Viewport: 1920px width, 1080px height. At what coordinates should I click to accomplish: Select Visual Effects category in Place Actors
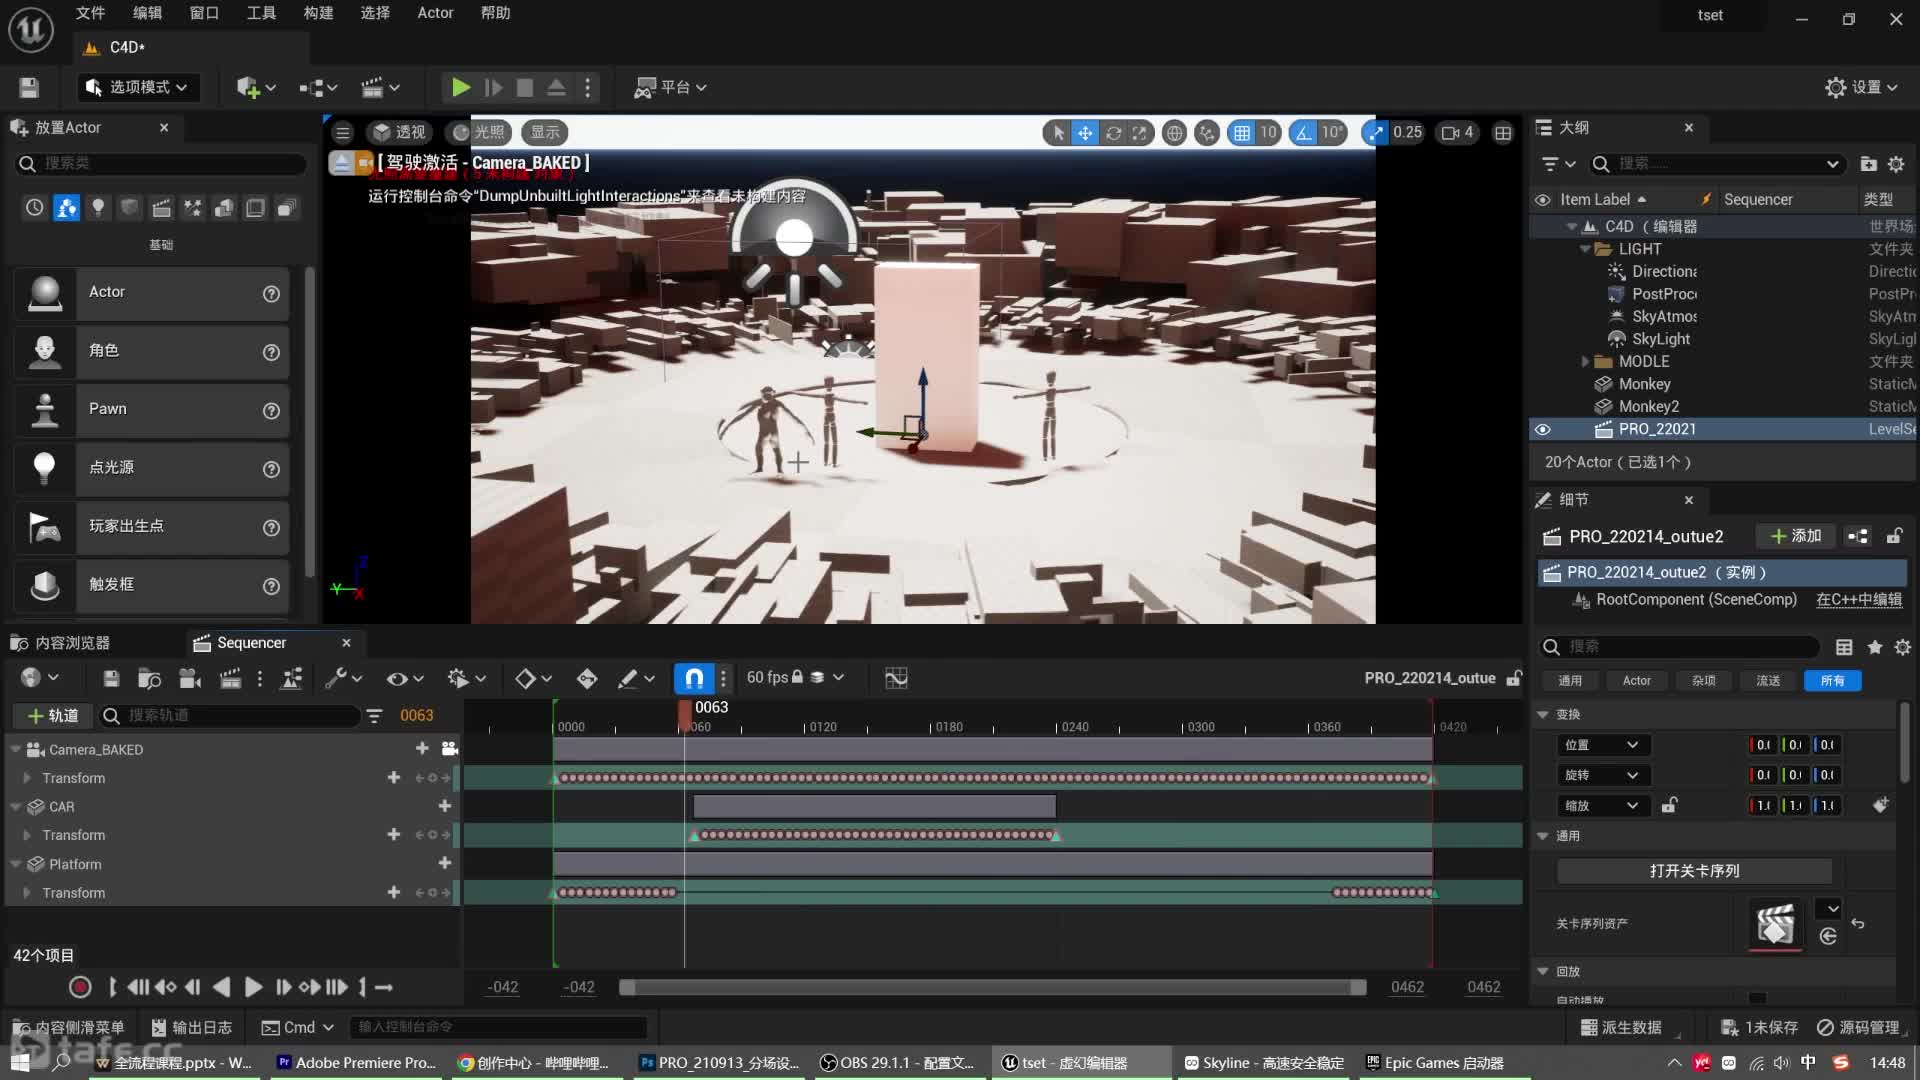click(192, 208)
